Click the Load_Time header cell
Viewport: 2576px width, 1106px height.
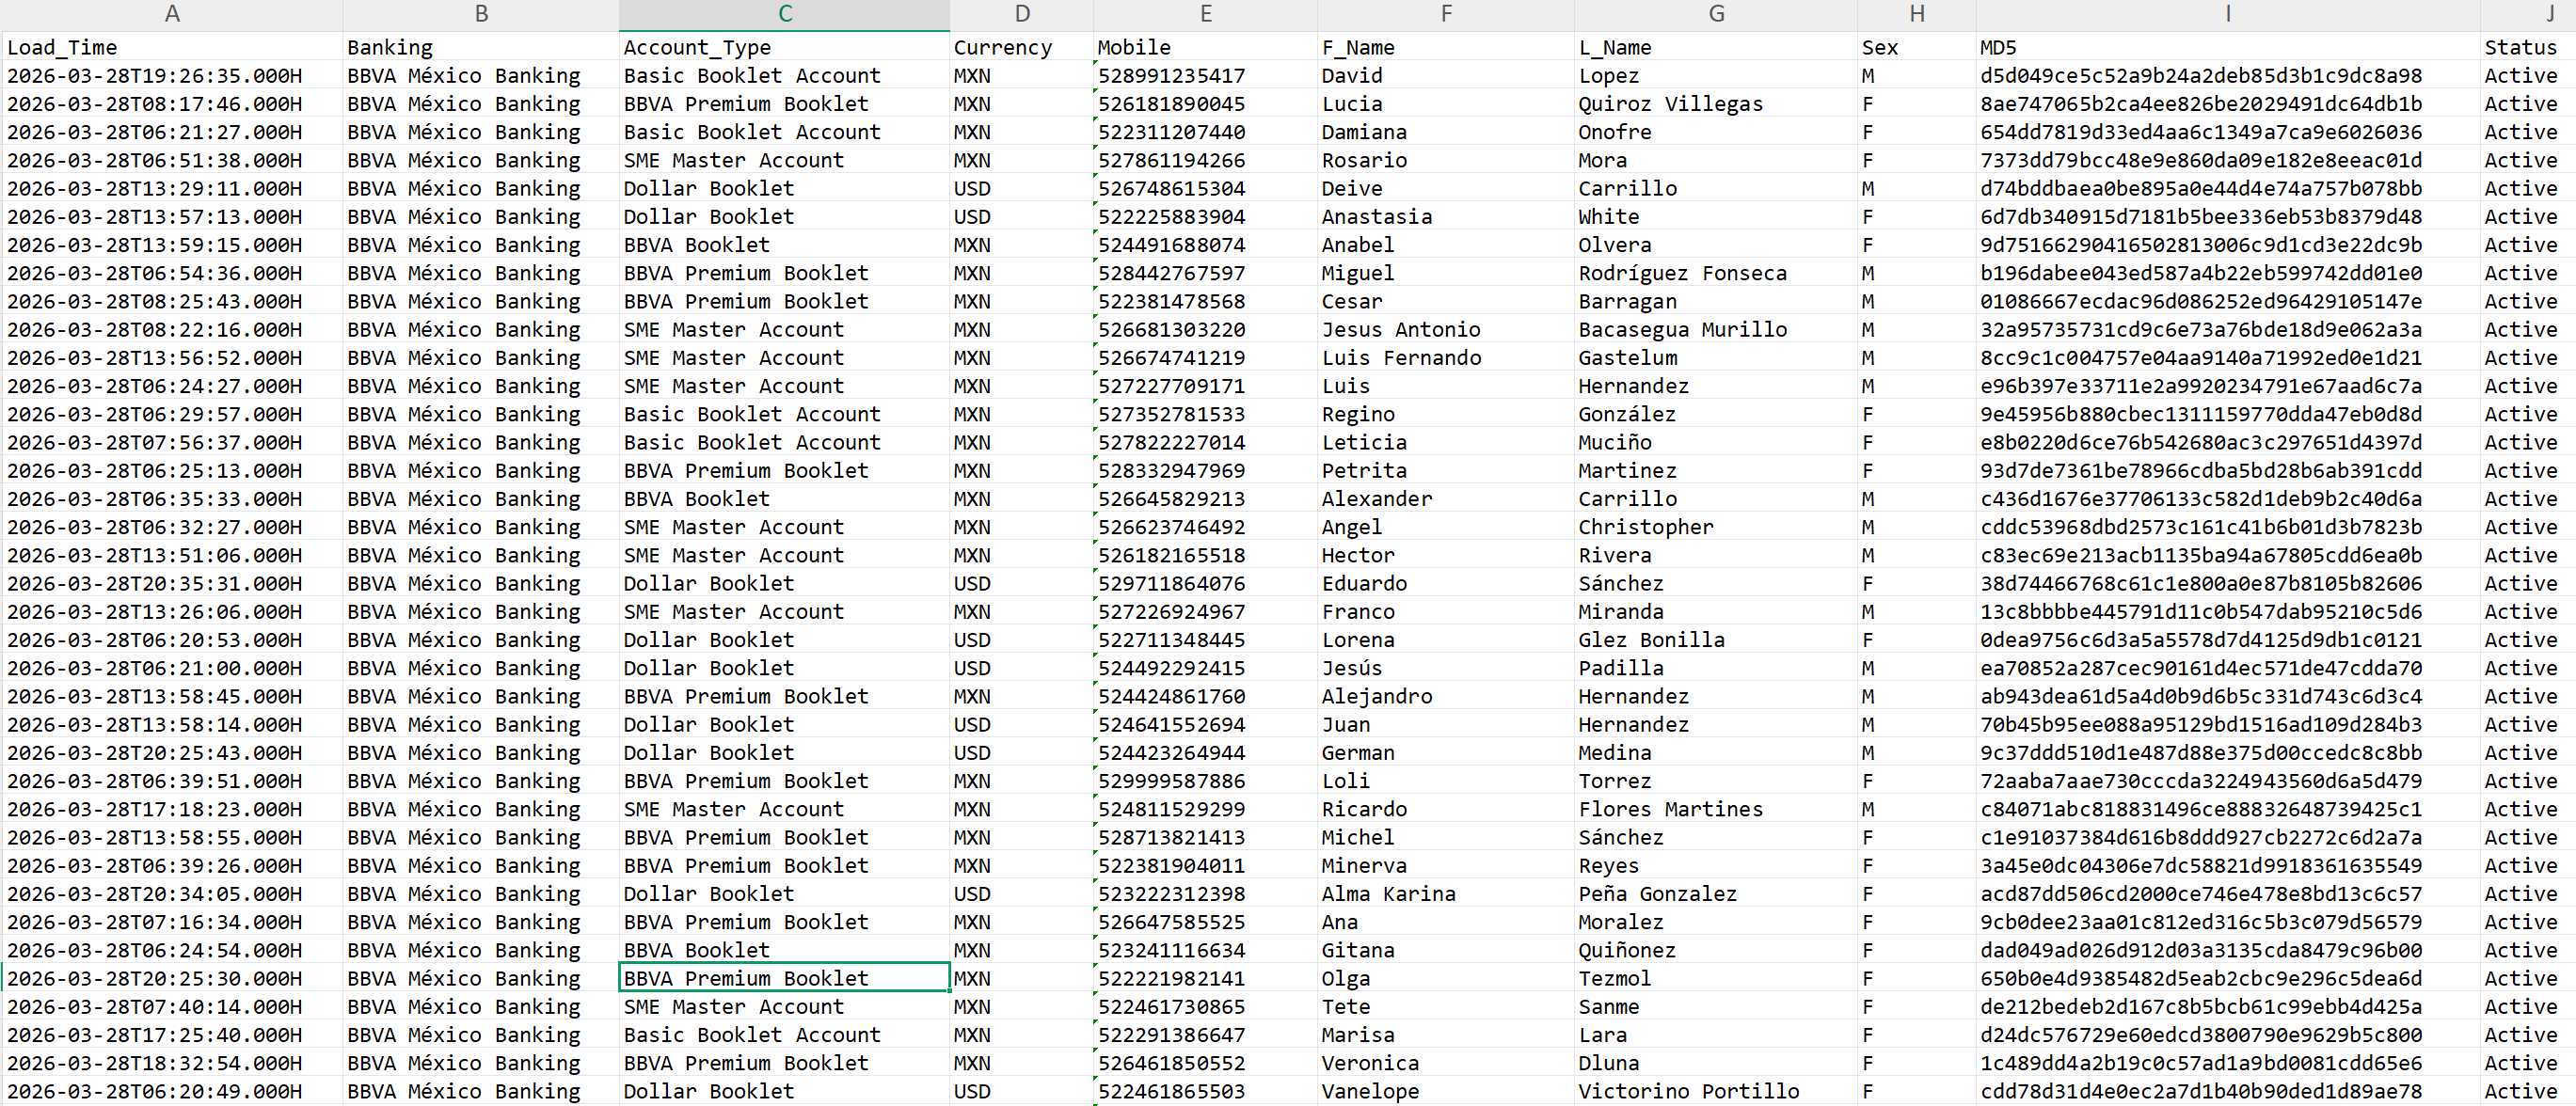coord(172,47)
